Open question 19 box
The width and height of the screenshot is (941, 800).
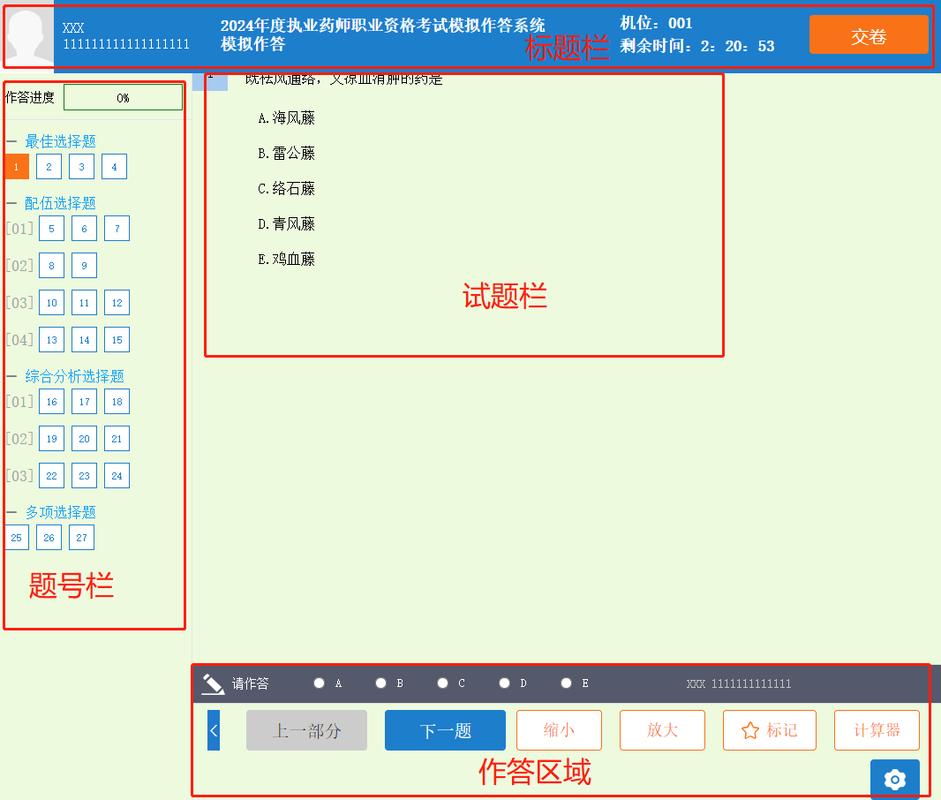(52, 439)
